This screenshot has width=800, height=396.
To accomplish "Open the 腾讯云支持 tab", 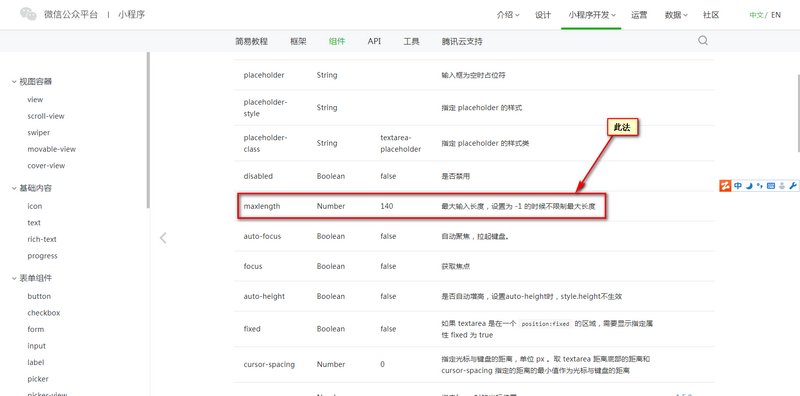I will (x=462, y=41).
